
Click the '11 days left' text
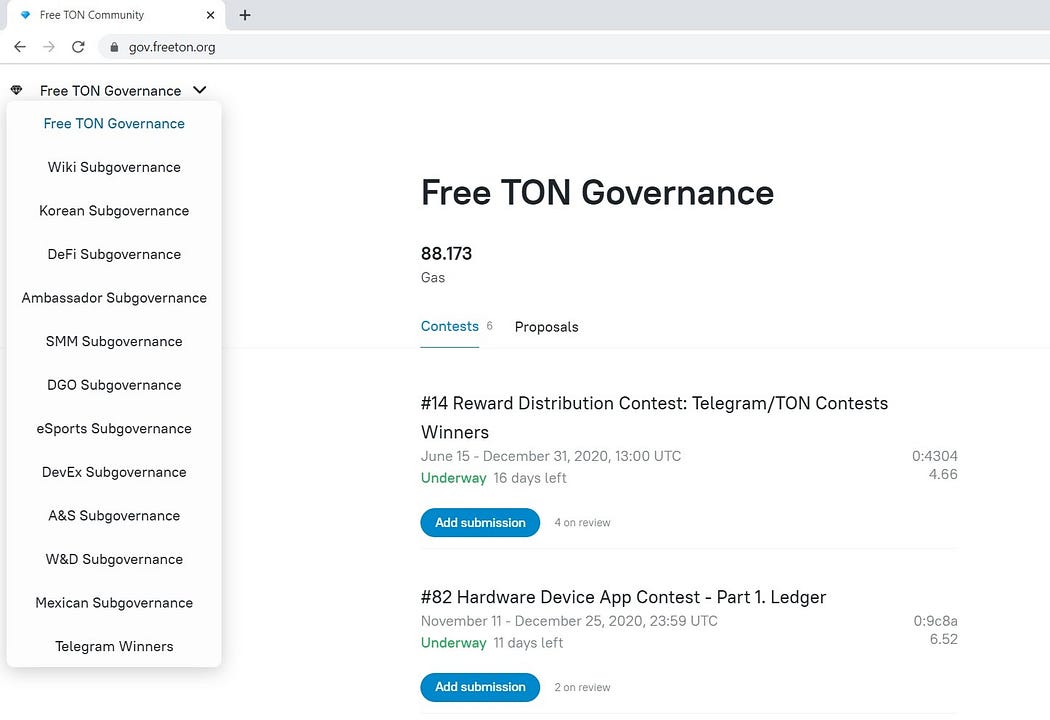528,643
